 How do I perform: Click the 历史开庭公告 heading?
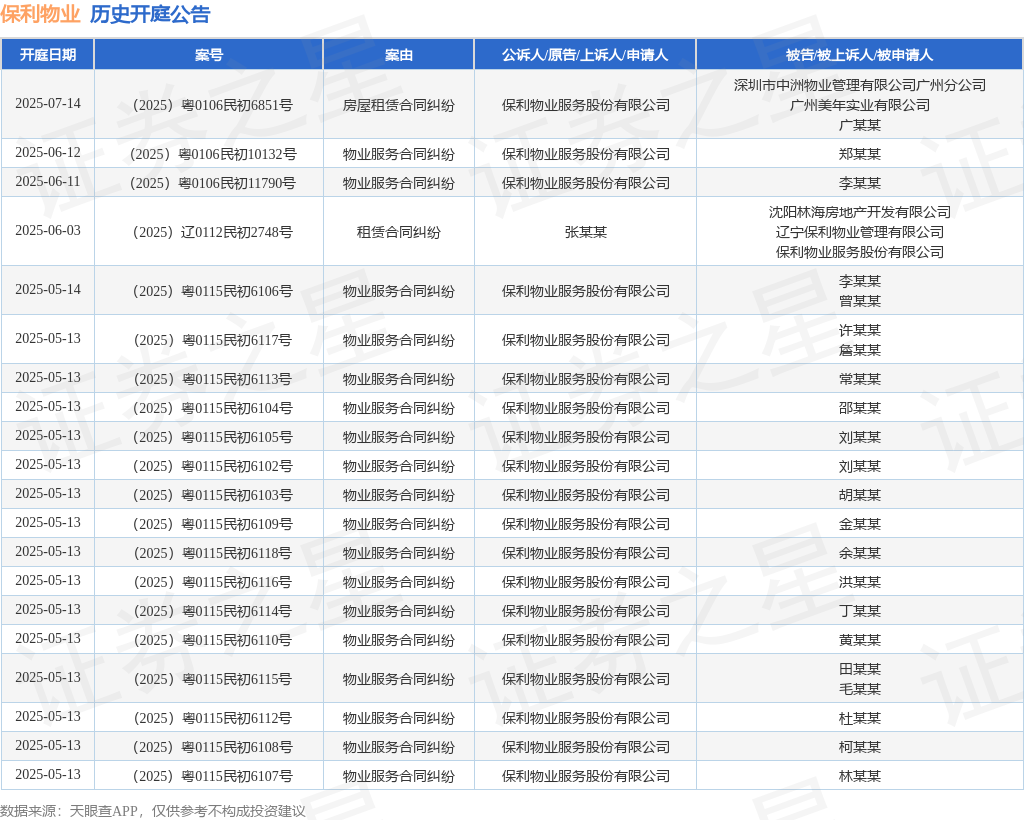point(150,14)
